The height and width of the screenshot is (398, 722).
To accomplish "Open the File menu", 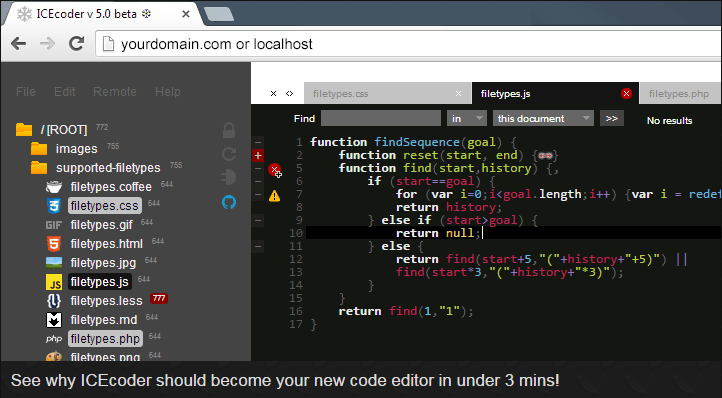I will pos(26,92).
